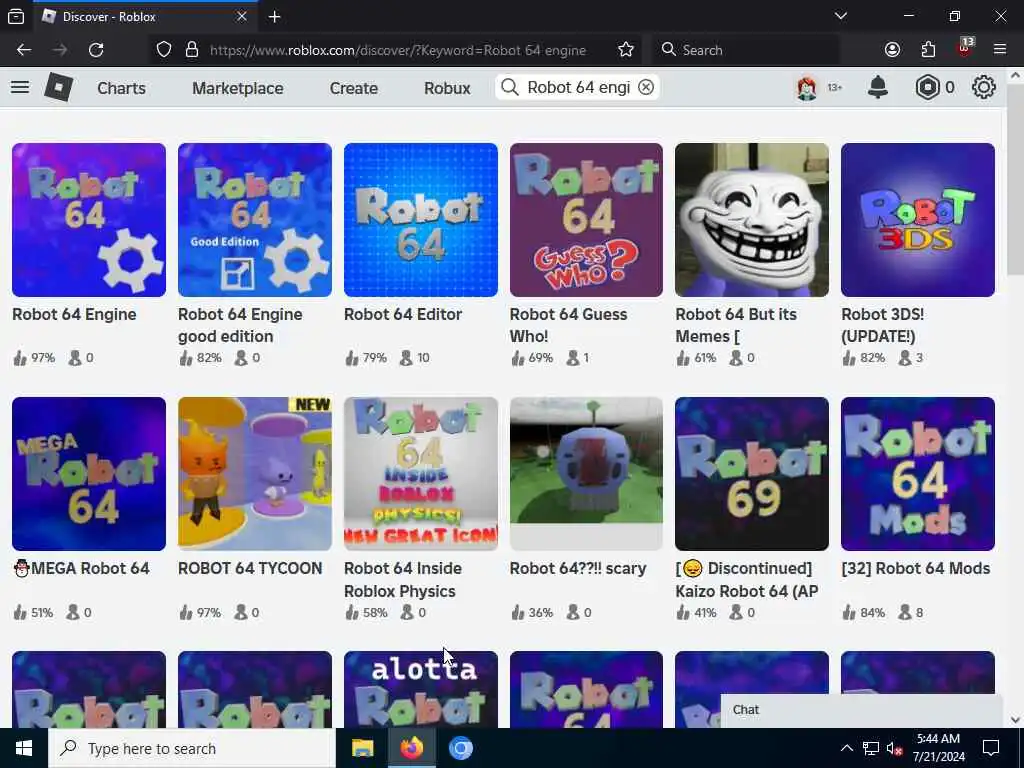Viewport: 1024px width, 768px height.
Task: Launch File Explorer from taskbar
Action: [362, 748]
